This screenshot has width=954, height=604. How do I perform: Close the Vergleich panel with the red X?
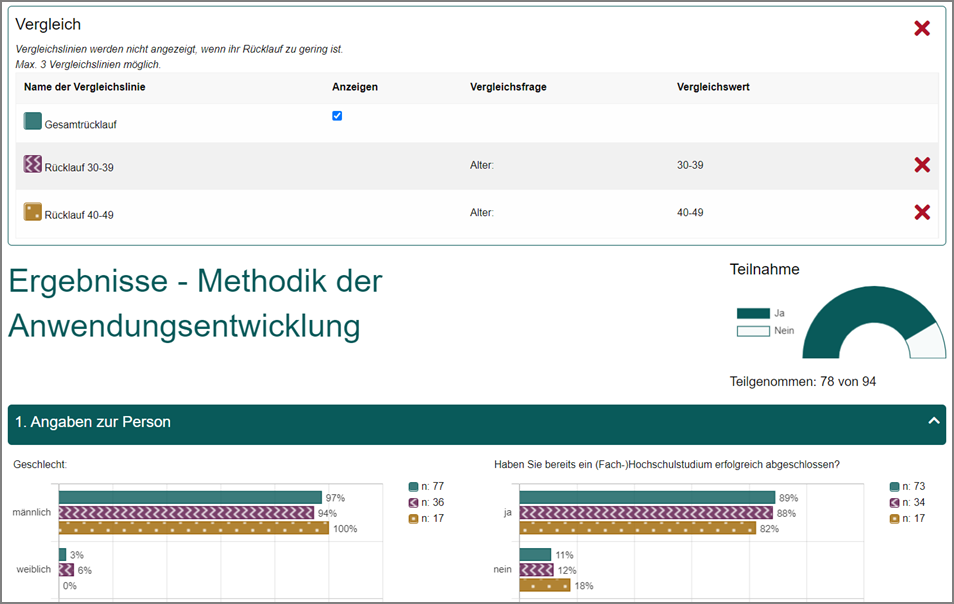point(921,28)
